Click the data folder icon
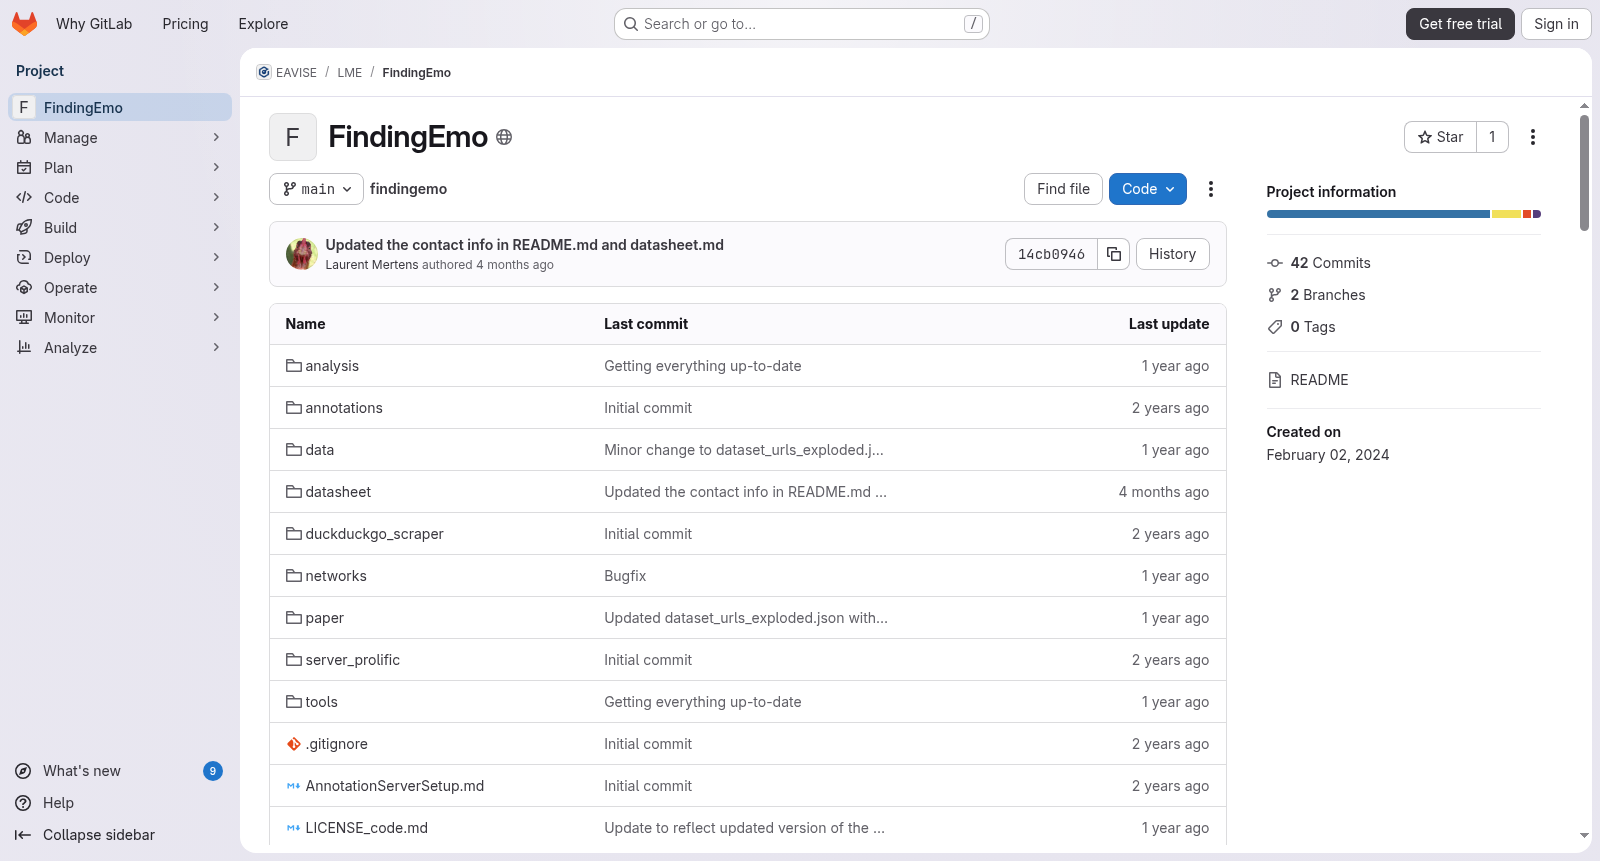 coord(294,450)
